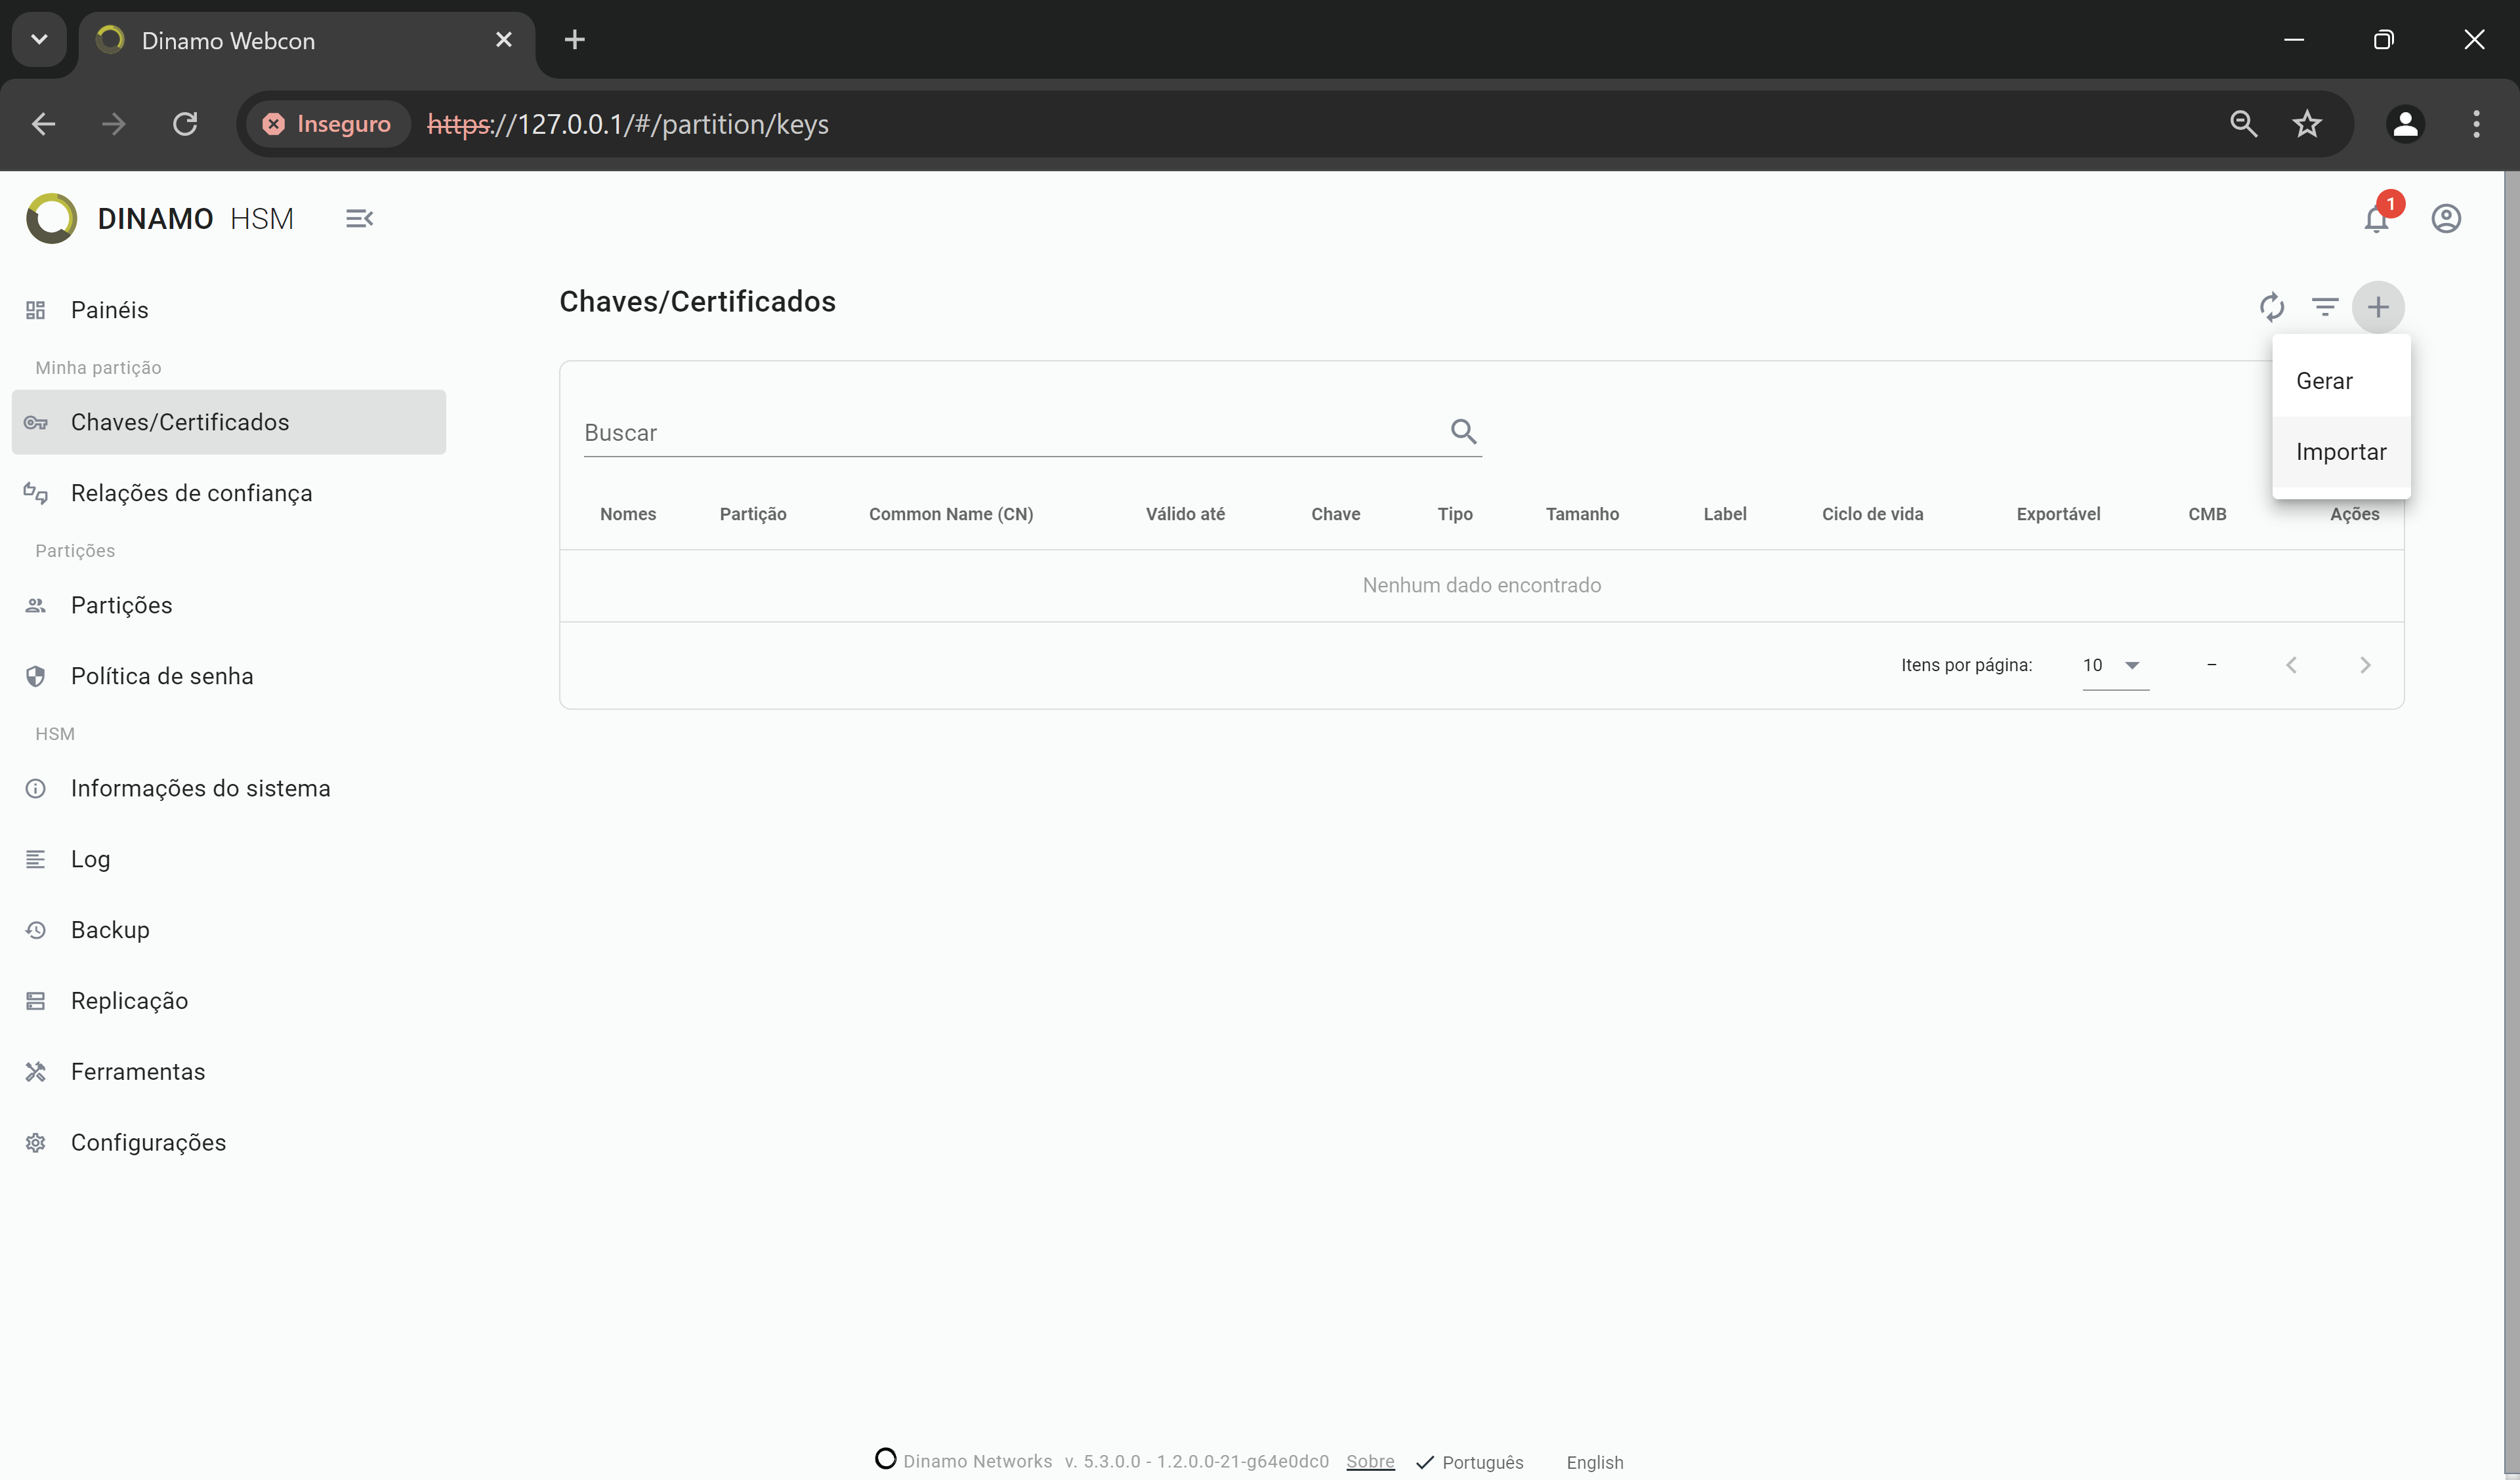Click the Log lines icon

36,859
